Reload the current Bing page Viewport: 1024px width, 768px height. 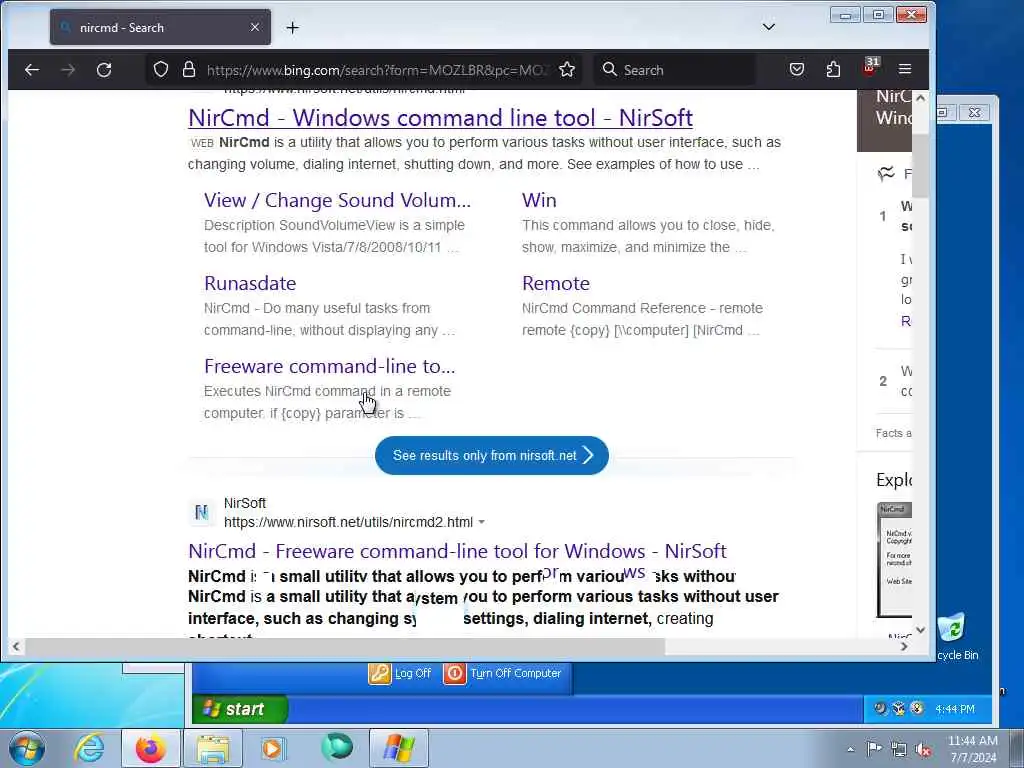pyautogui.click(x=104, y=69)
